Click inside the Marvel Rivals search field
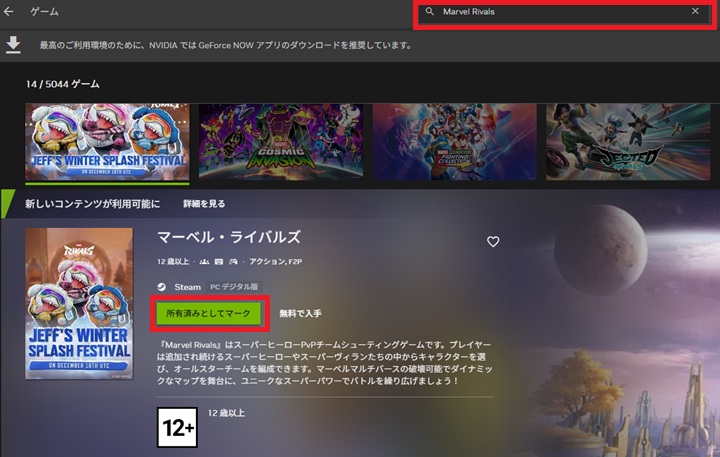The width and height of the screenshot is (720, 457). tap(560, 12)
